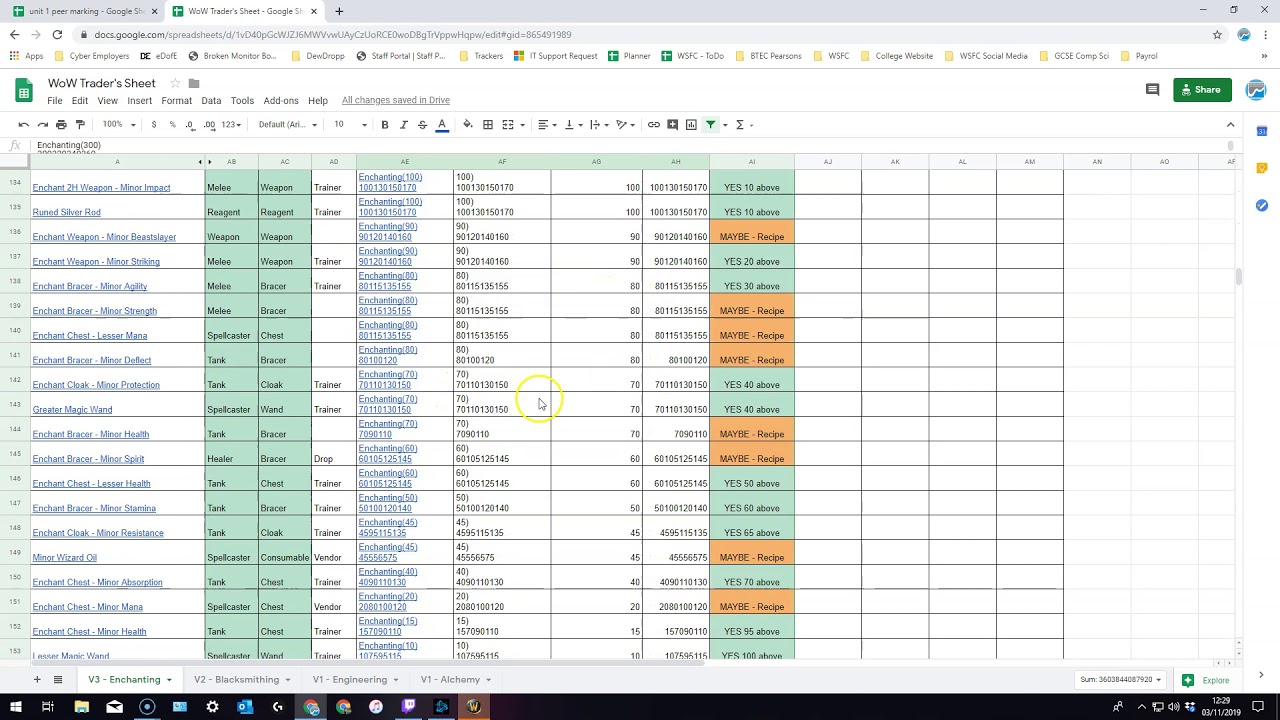
Task: Open the borders menu
Action: pos(488,125)
